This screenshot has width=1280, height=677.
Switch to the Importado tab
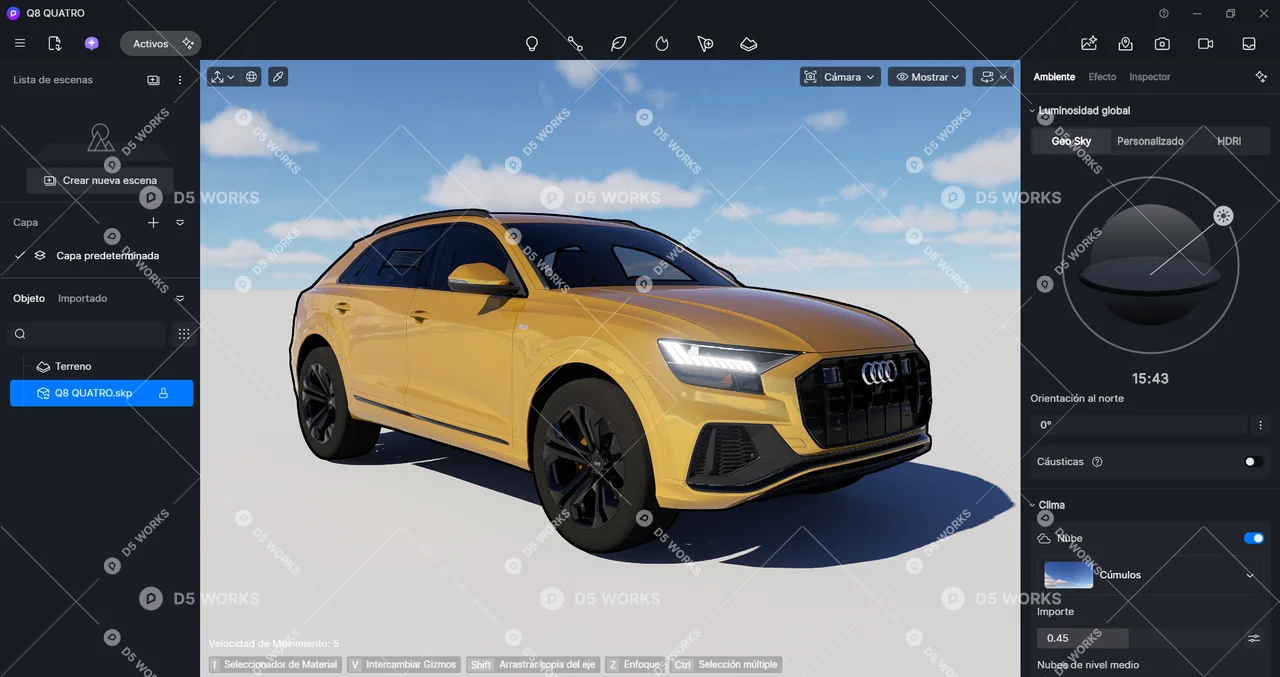click(82, 299)
